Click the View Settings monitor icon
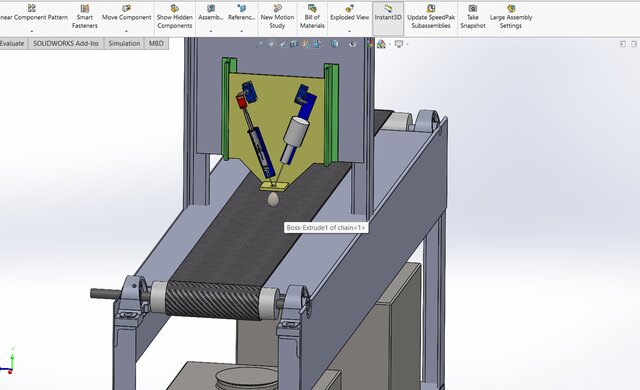Viewport: 640px width, 390px height. (399, 44)
